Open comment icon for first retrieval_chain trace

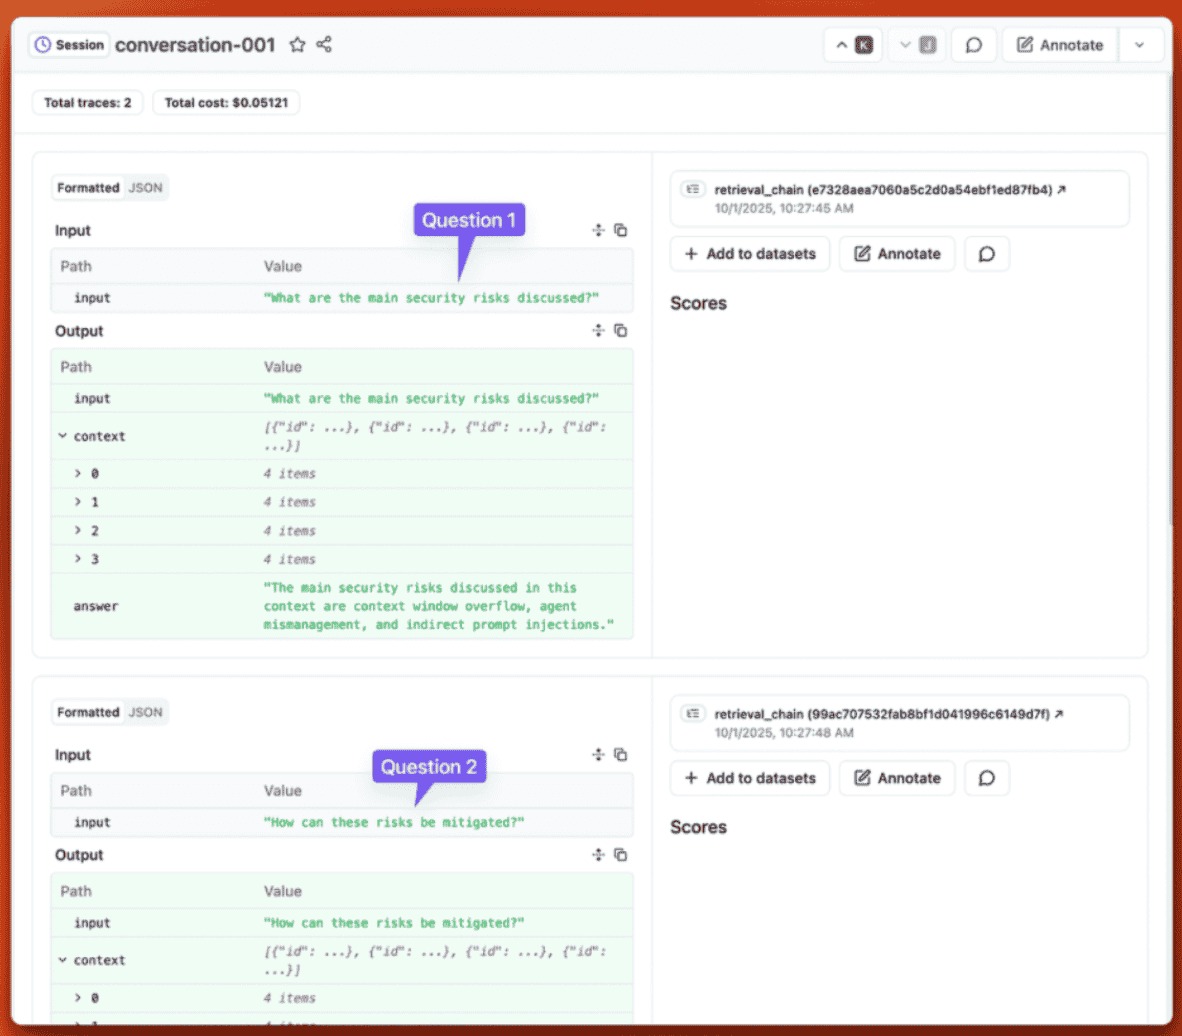986,254
